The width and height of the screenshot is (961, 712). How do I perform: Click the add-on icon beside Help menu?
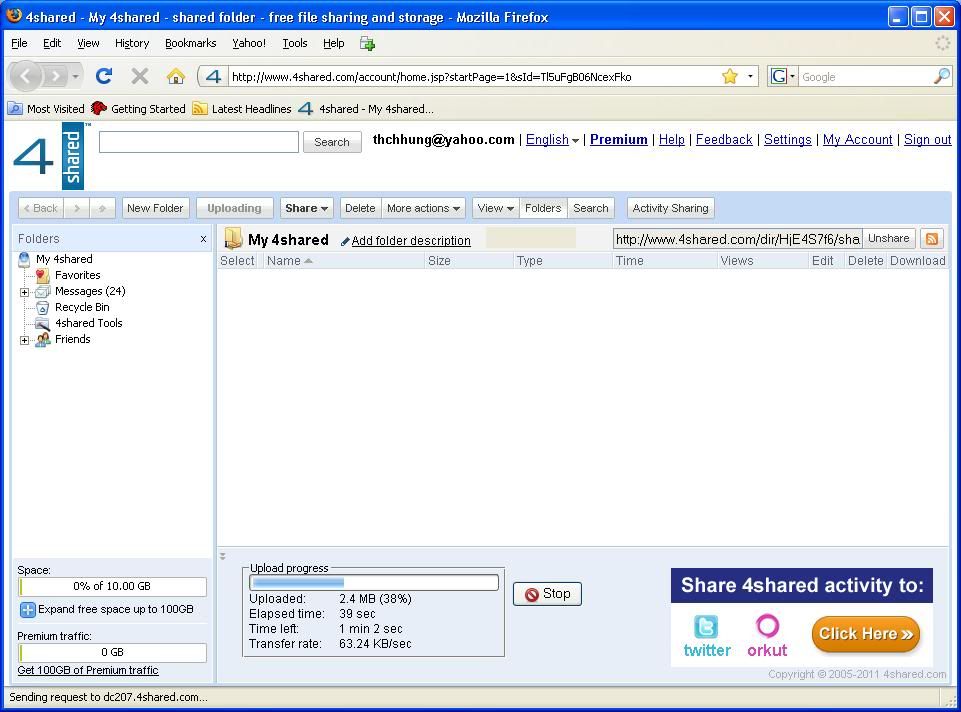[x=367, y=44]
